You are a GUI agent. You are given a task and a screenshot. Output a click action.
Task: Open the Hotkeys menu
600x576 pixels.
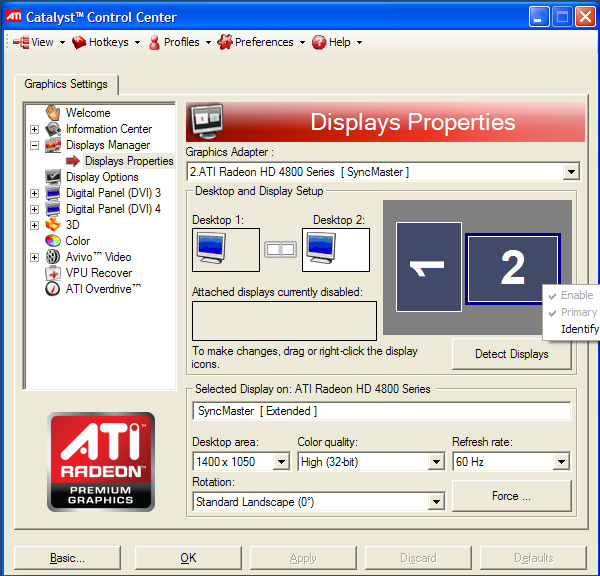tap(106, 42)
